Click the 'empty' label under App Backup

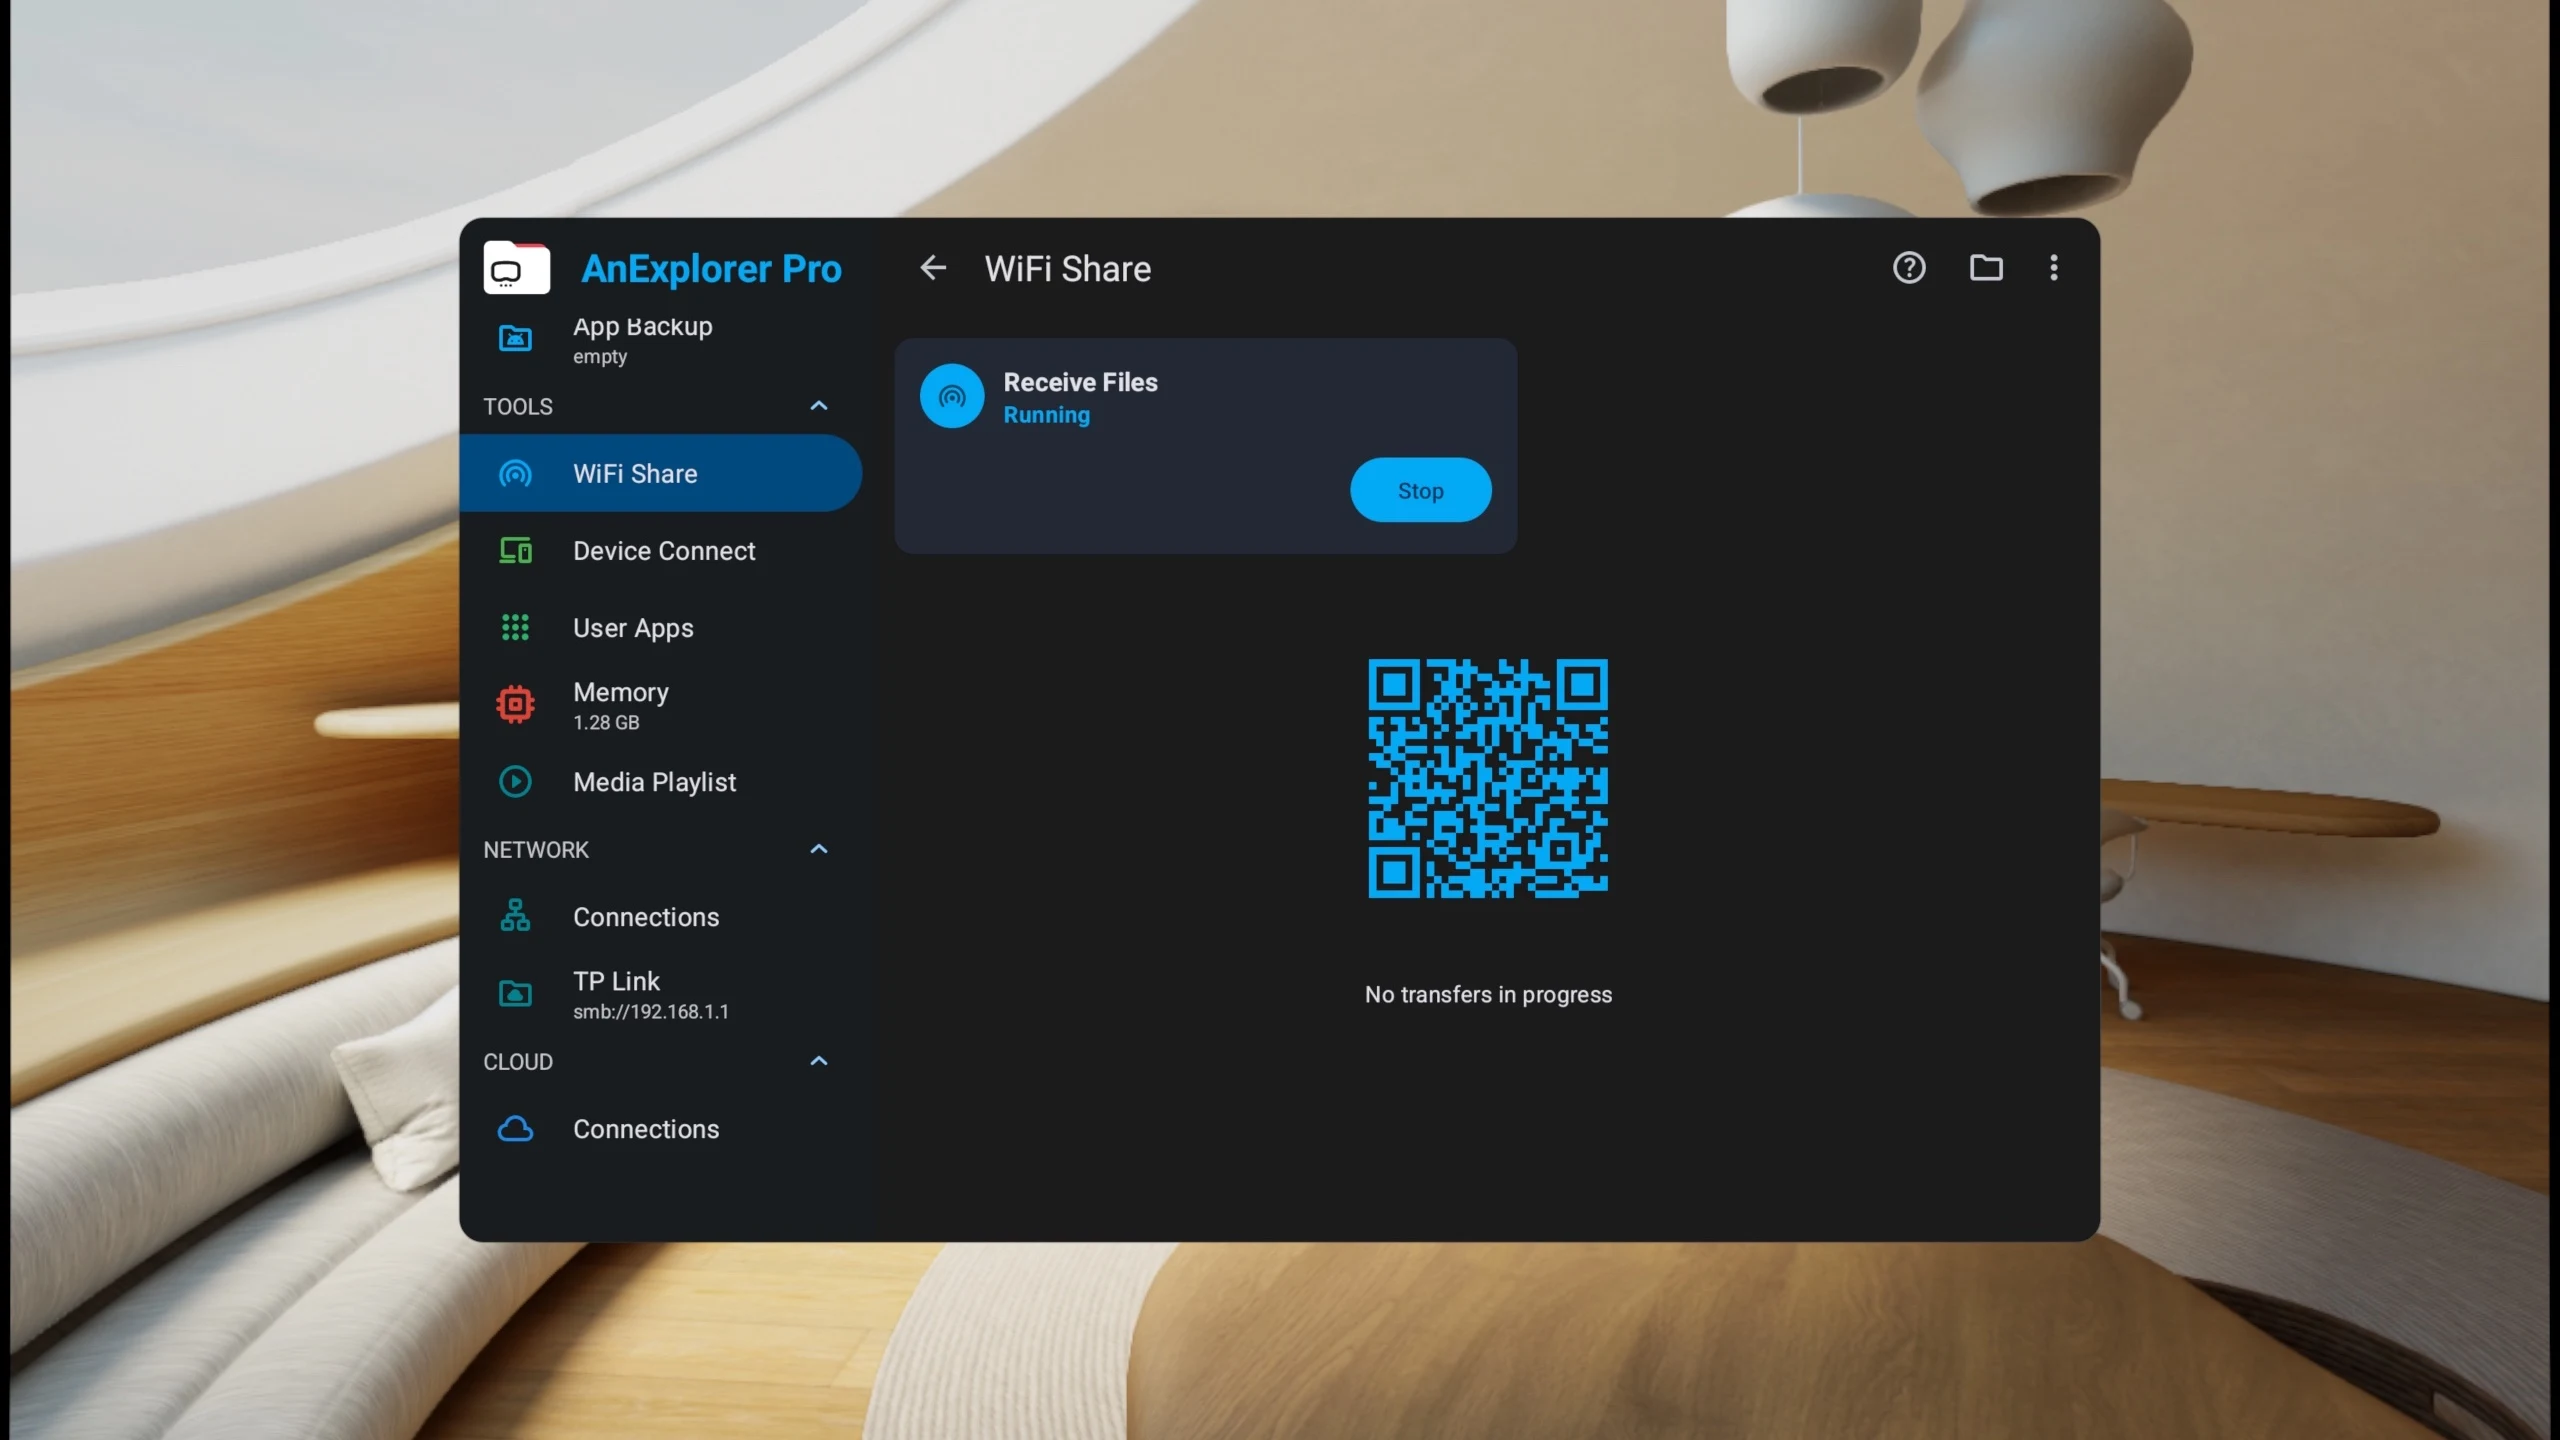600,357
